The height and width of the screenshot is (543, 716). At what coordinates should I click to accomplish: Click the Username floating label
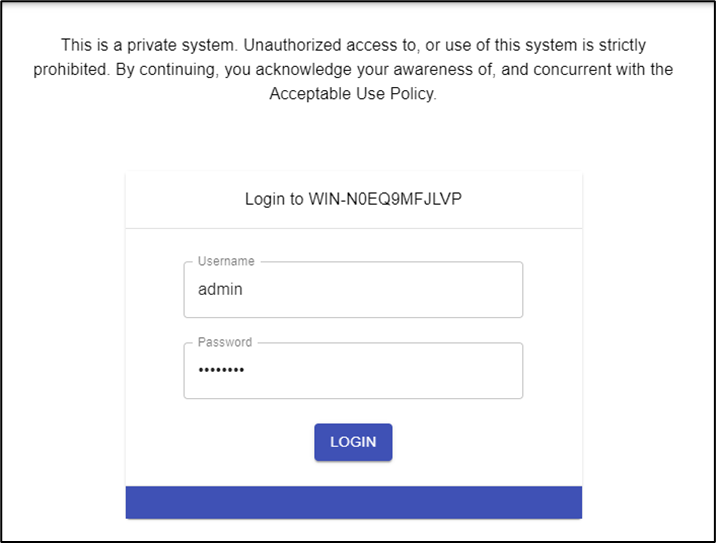226,261
